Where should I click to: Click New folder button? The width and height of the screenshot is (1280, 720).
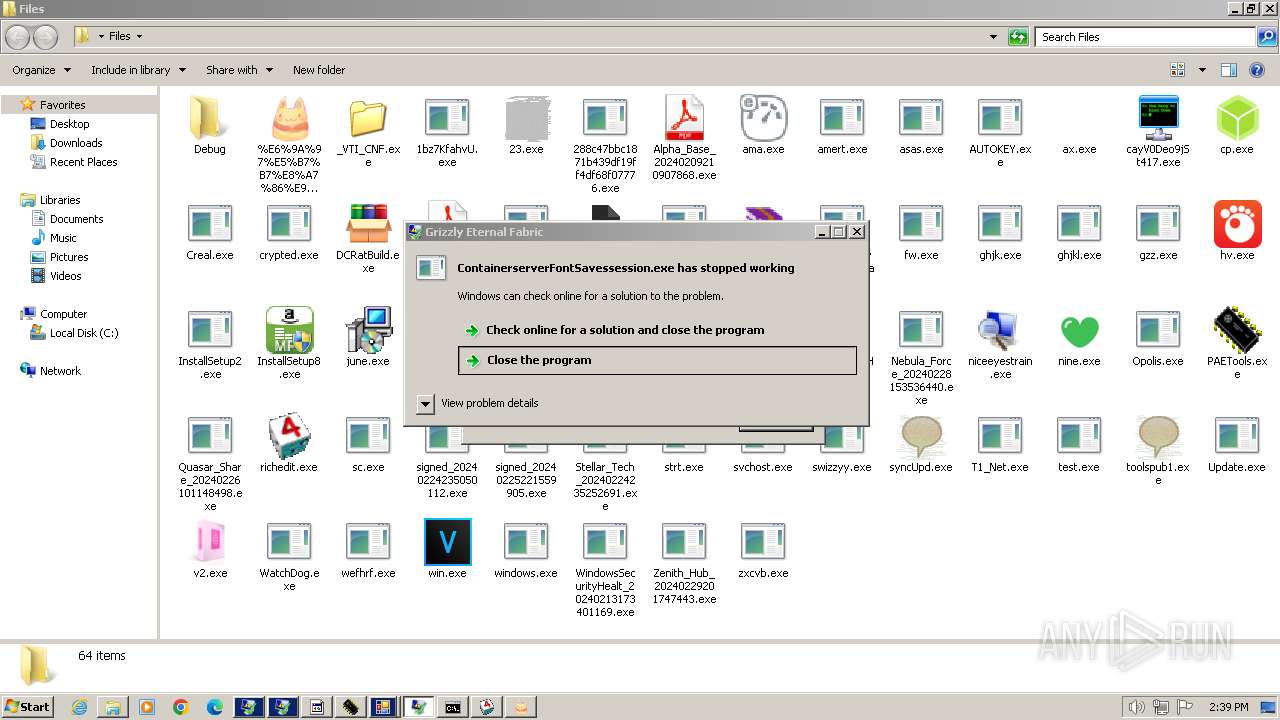click(319, 70)
